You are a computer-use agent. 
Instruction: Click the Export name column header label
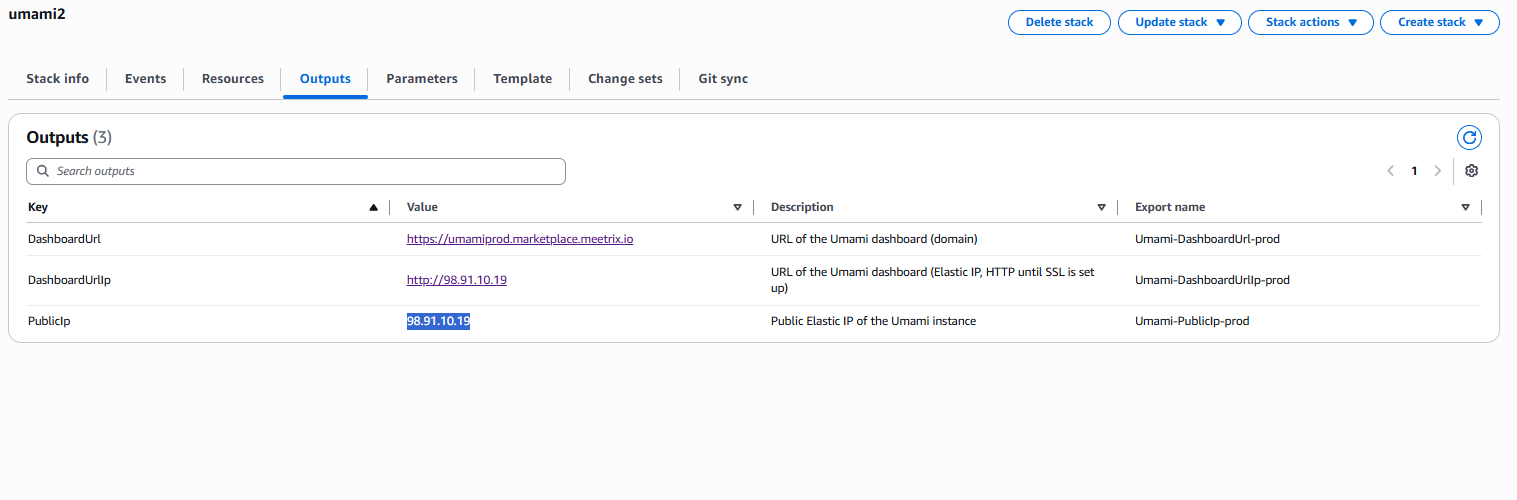[1170, 207]
